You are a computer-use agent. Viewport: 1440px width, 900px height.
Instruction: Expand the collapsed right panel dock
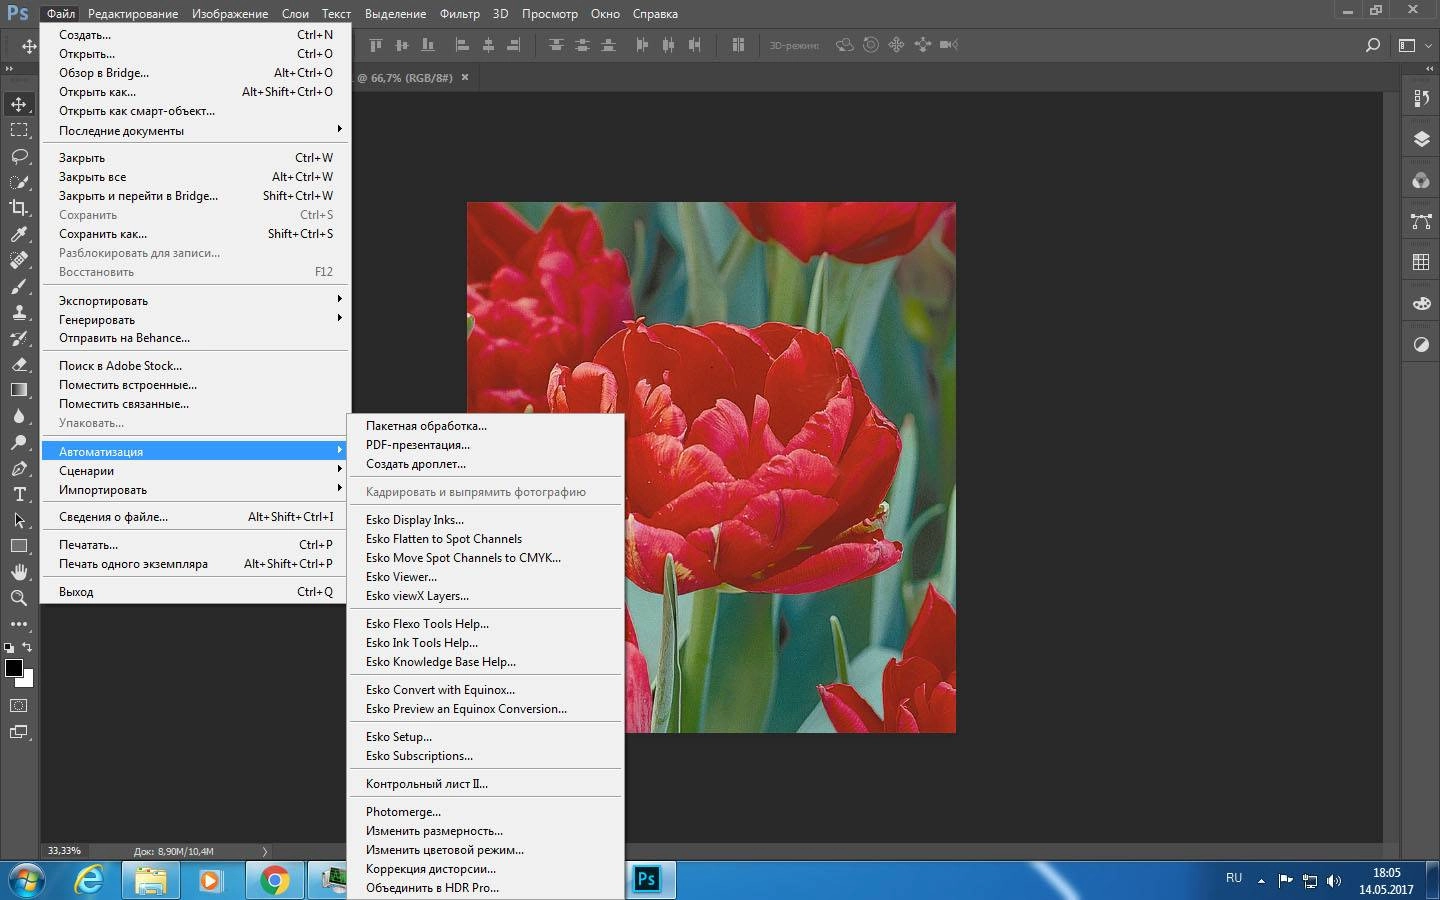click(x=1428, y=69)
